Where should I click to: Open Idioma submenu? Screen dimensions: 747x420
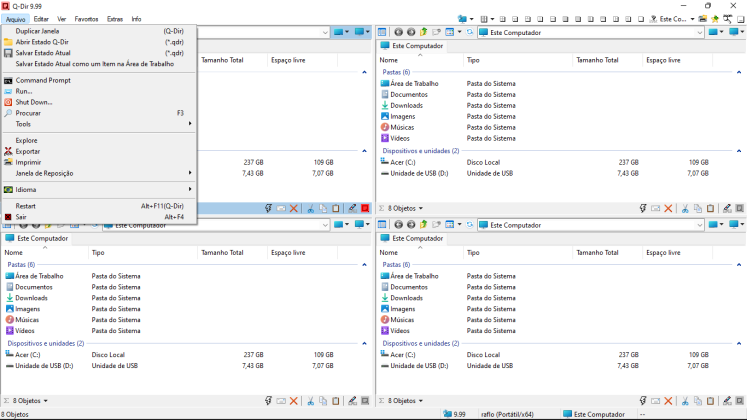100,190
